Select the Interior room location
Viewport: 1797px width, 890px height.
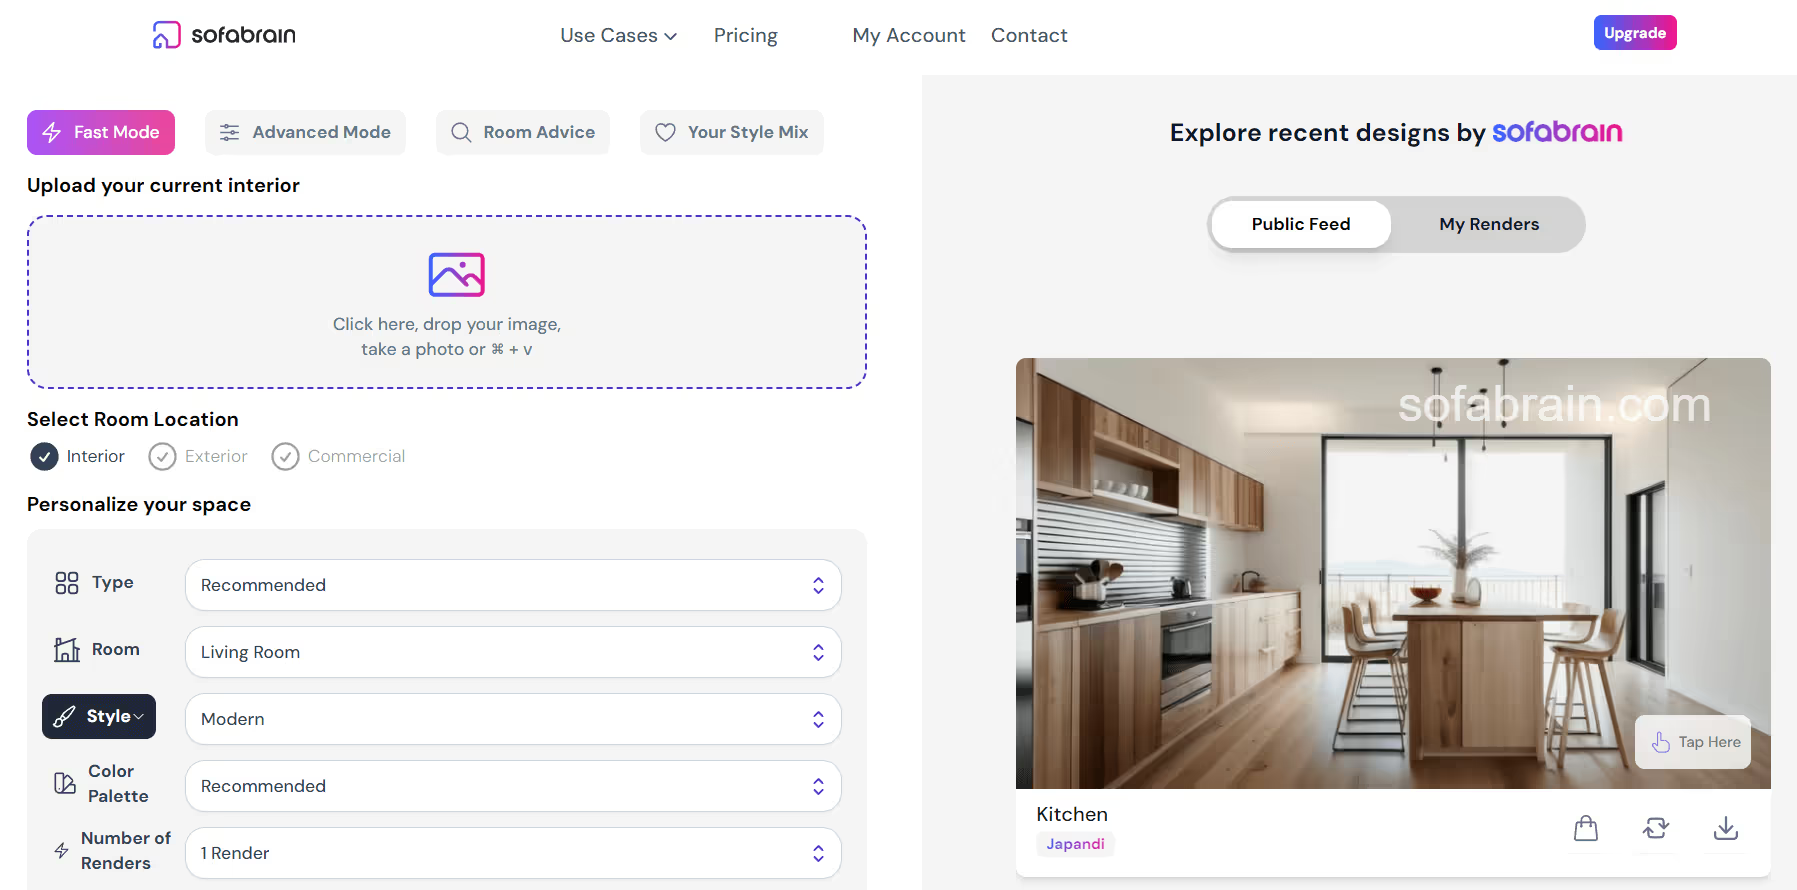pyautogui.click(x=78, y=456)
